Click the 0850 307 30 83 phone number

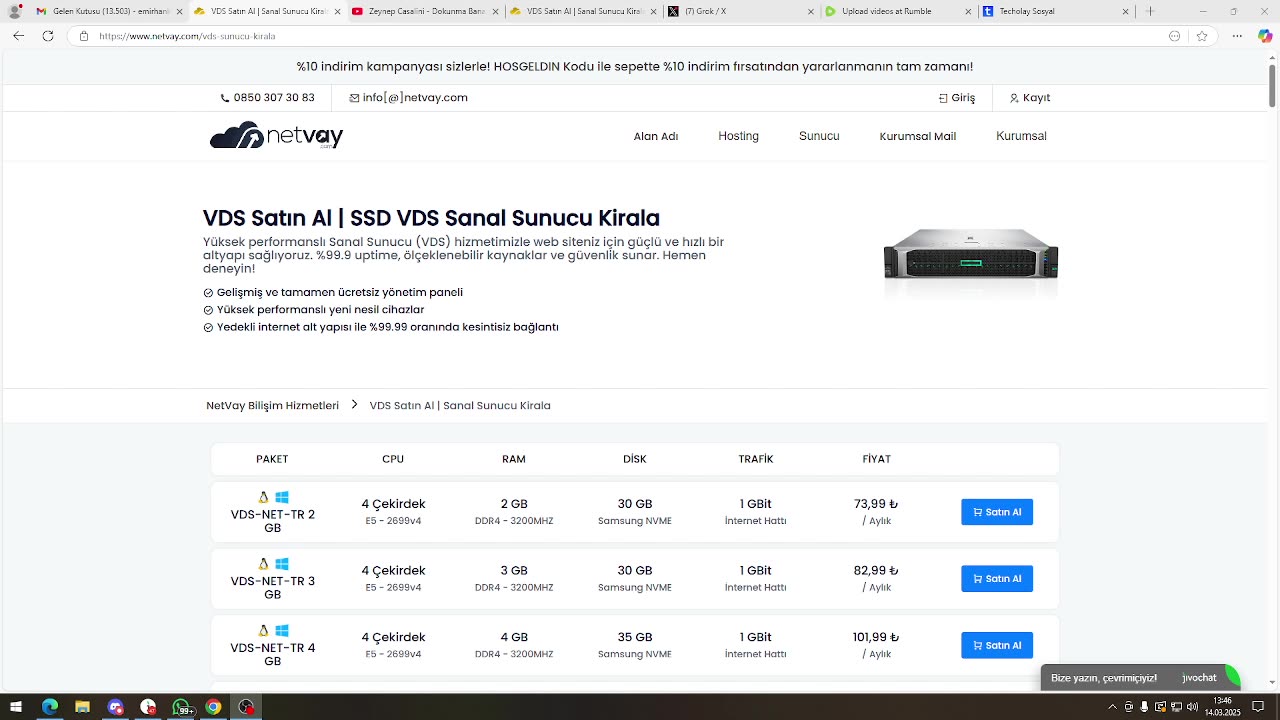point(268,98)
